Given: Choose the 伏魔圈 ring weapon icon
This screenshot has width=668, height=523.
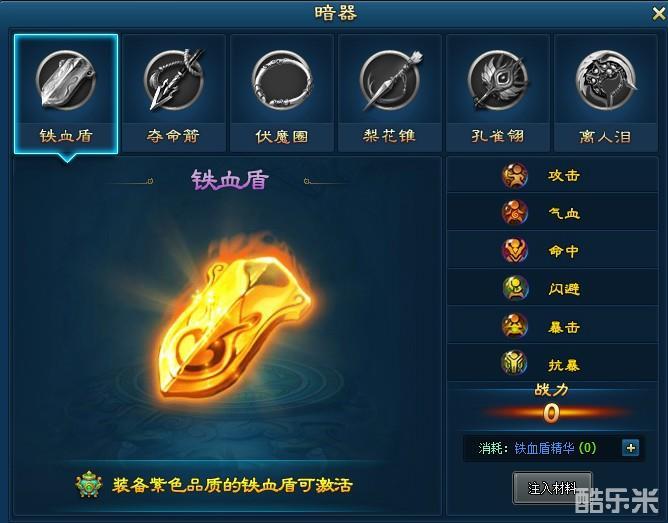Looking at the screenshot, I should click(x=282, y=80).
